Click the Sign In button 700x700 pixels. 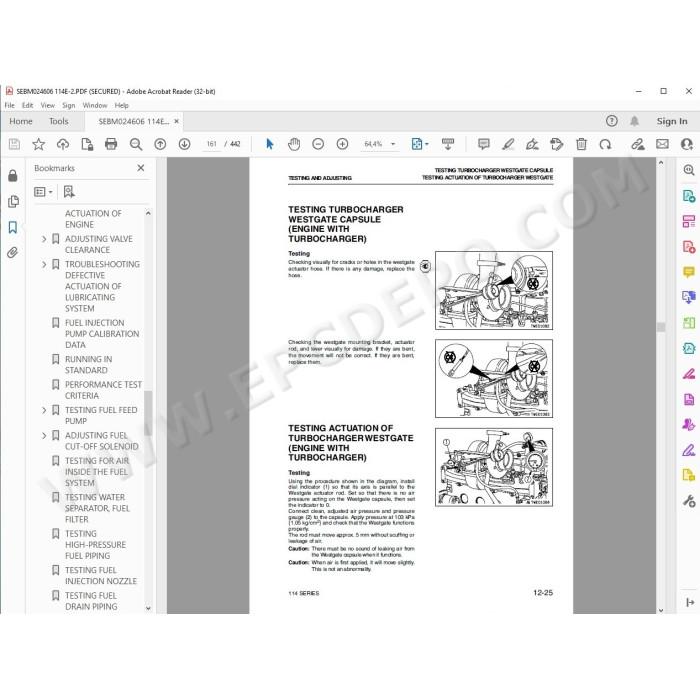pyautogui.click(x=672, y=121)
